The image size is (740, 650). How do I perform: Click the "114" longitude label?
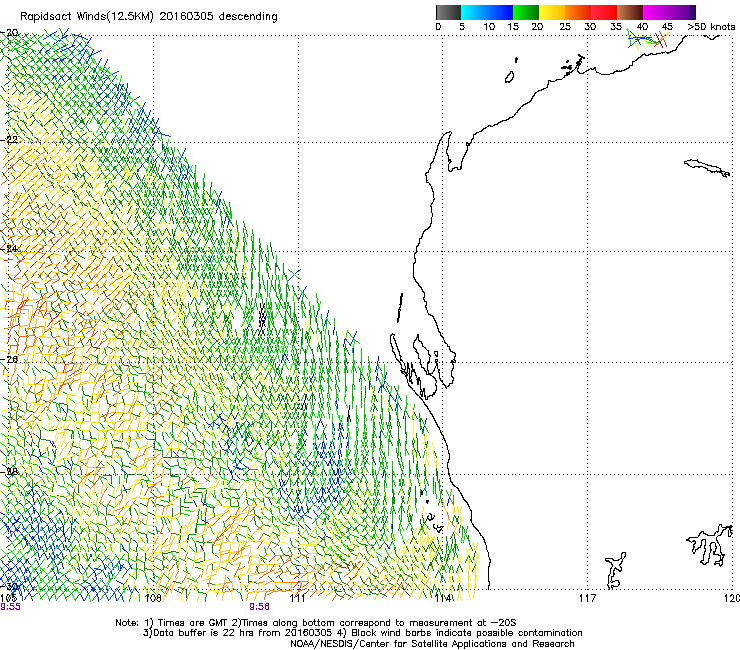(x=443, y=599)
